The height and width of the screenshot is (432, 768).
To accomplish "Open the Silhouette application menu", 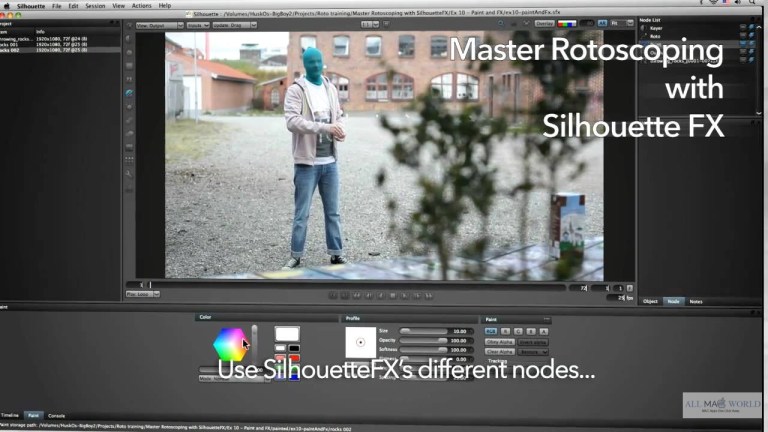I will [x=30, y=6].
